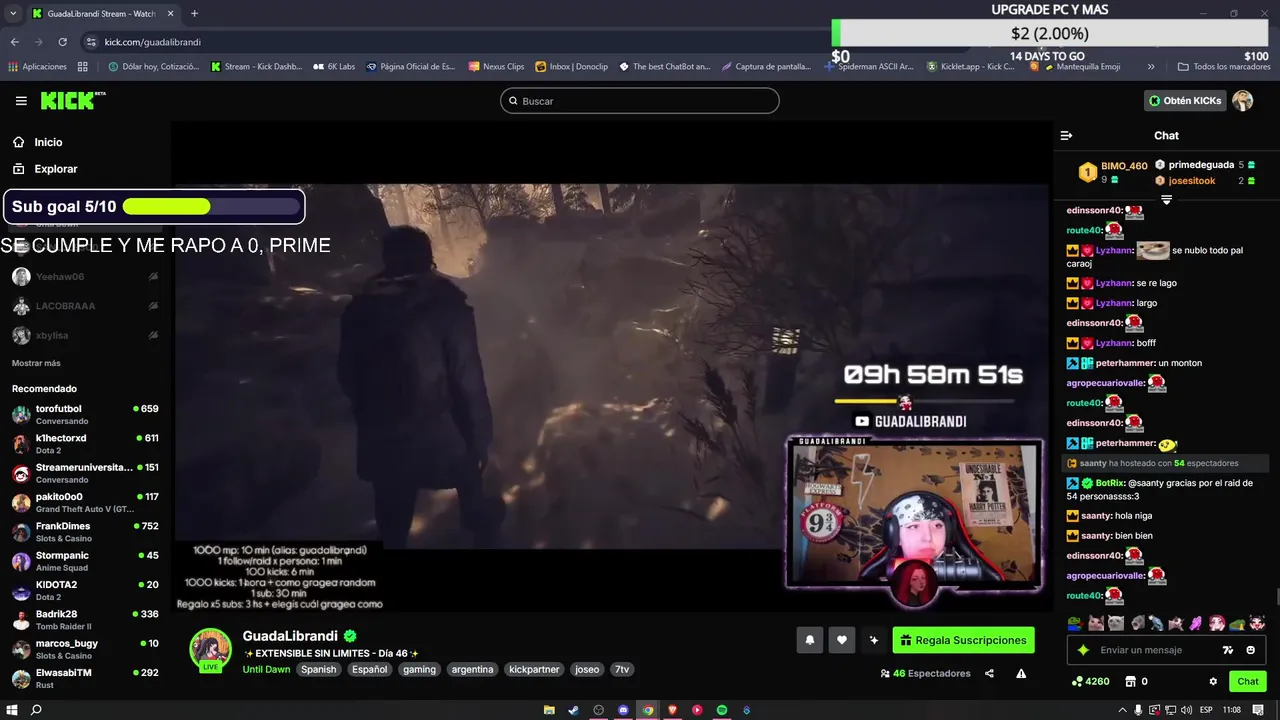The width and height of the screenshot is (1280, 720).
Task: Expand the bookmarks overflow chevron
Action: 1151,67
